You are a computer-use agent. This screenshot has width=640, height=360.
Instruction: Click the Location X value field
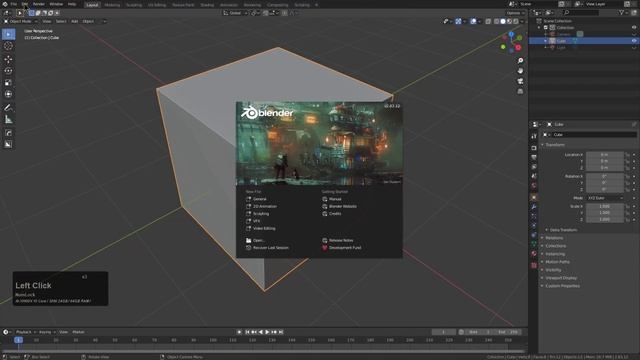[604, 155]
